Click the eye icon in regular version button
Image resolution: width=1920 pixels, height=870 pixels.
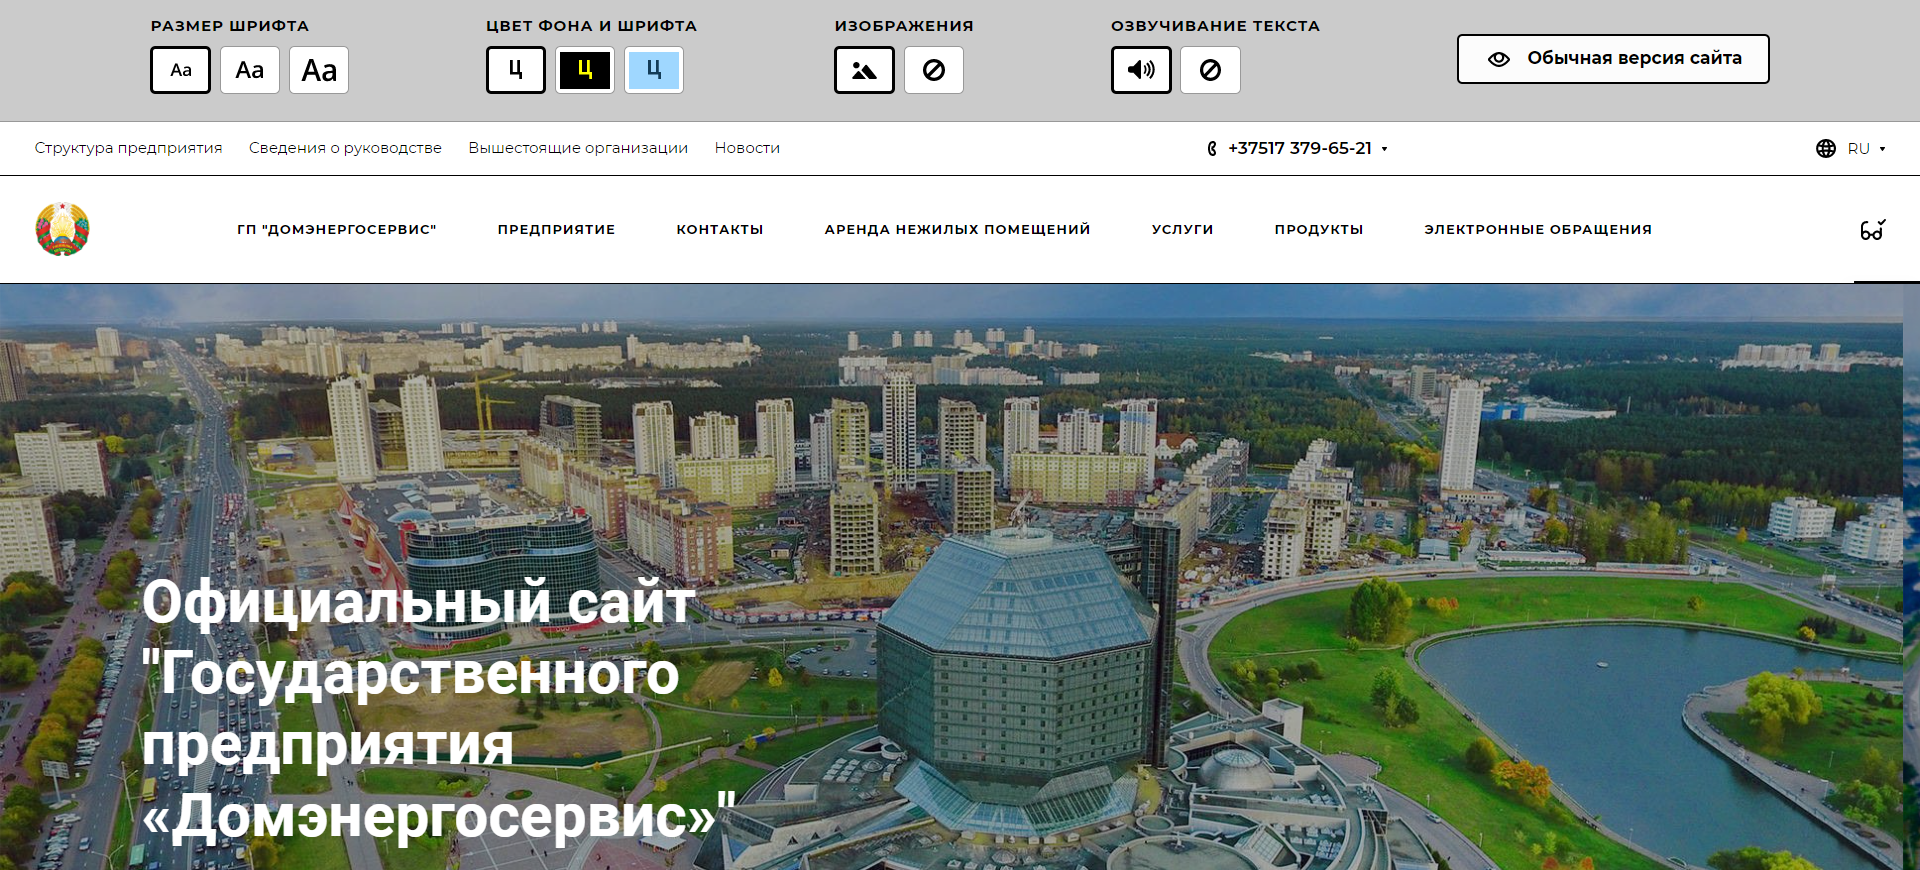point(1499,59)
